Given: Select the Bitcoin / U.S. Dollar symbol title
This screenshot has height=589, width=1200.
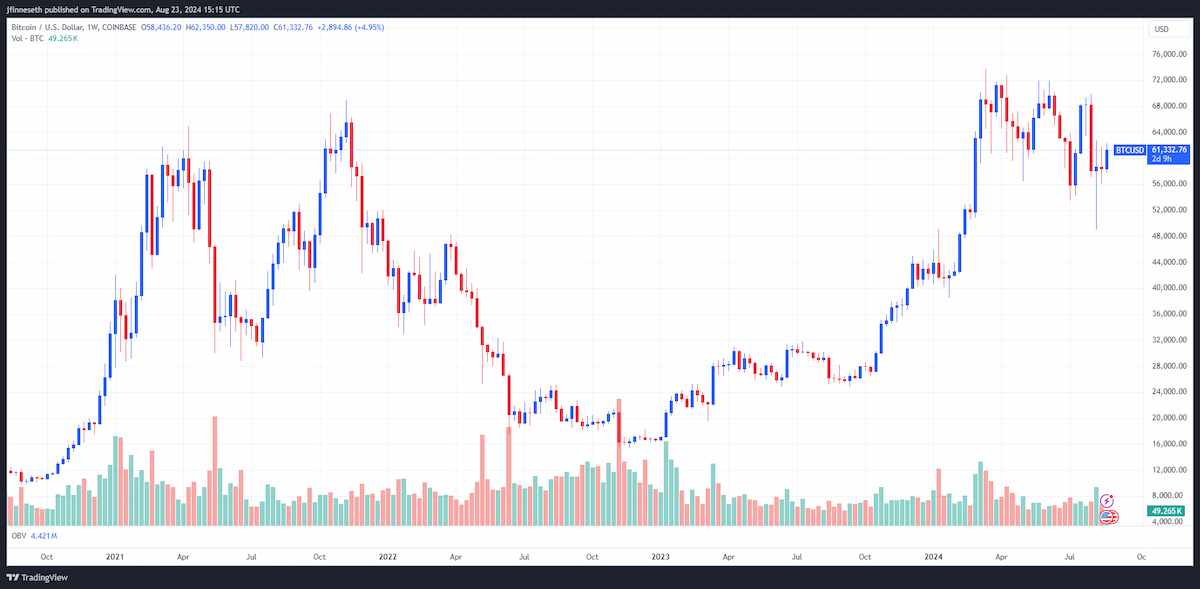Looking at the screenshot, I should point(52,27).
